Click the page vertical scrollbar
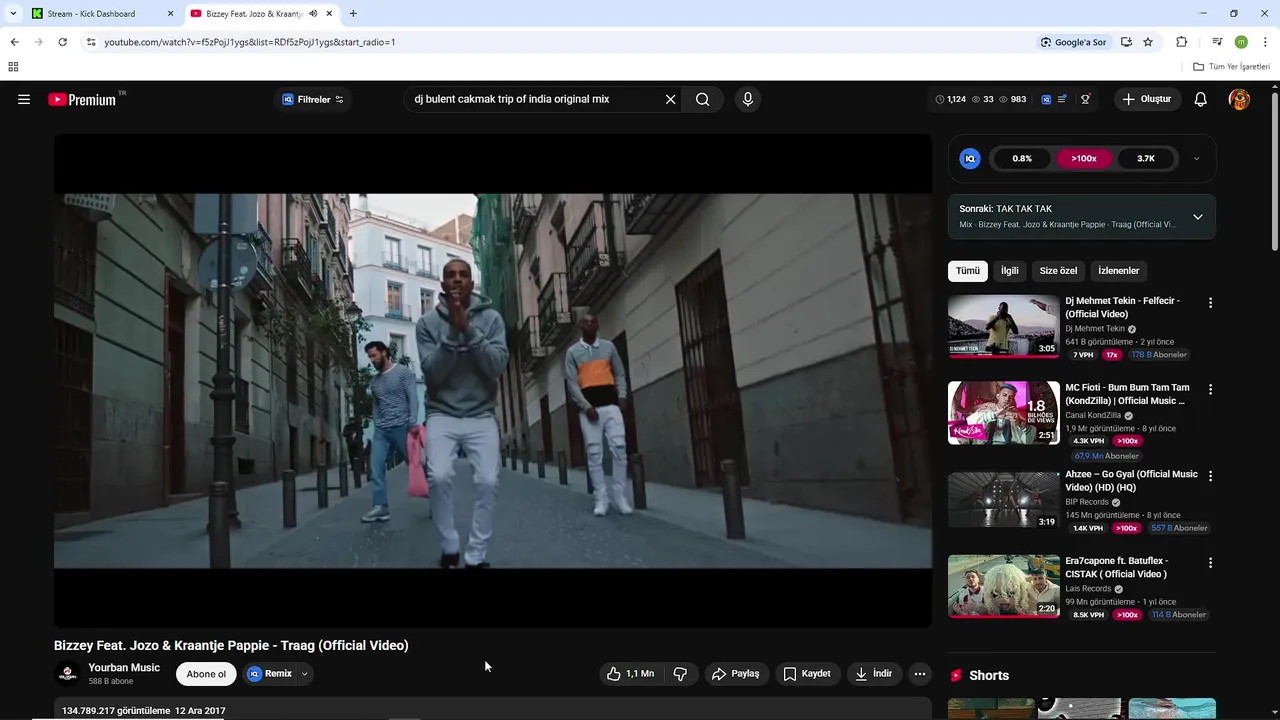This screenshot has height=720, width=1280. tap(1274, 170)
